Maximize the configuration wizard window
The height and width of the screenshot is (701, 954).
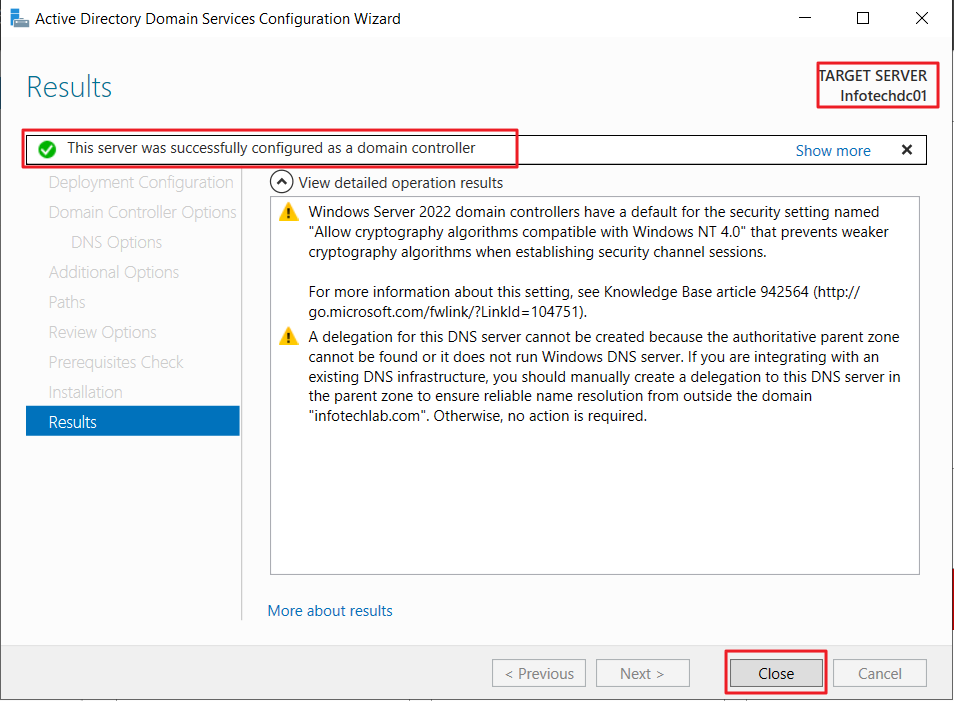[x=863, y=18]
